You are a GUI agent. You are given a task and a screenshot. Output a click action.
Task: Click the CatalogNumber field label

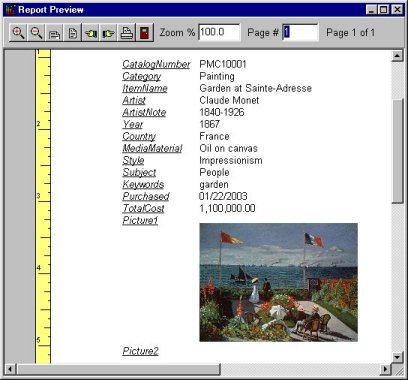(x=156, y=64)
